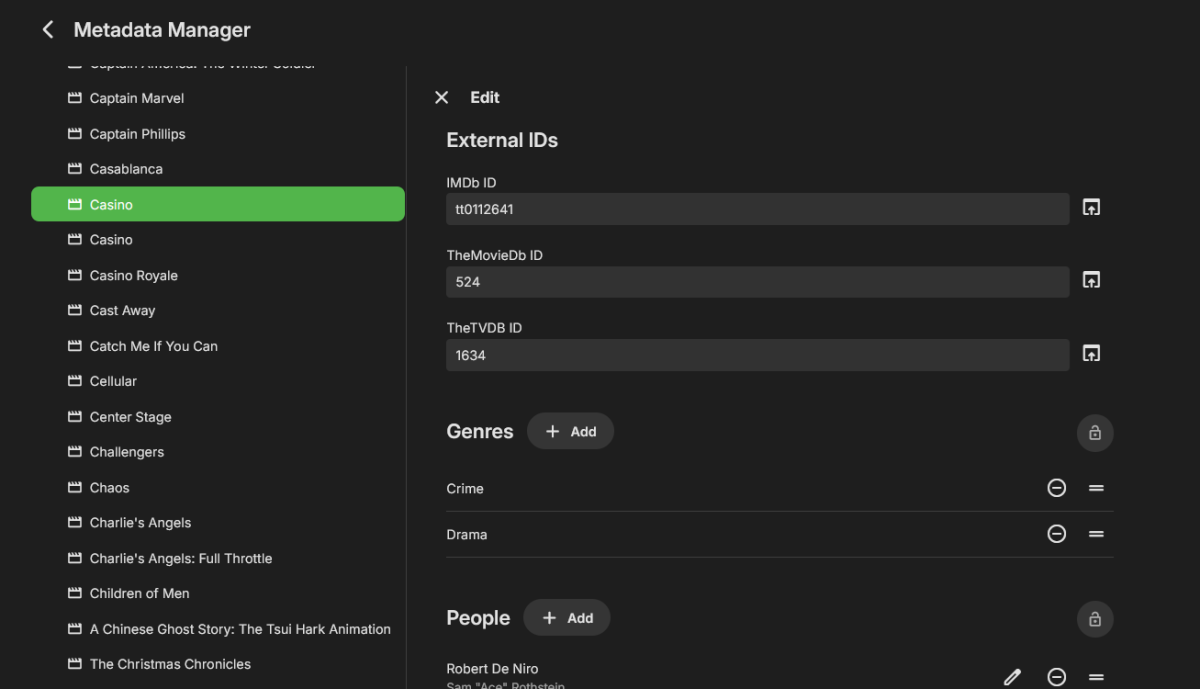Select Catch Me If You Can
1200x689 pixels.
pos(153,346)
